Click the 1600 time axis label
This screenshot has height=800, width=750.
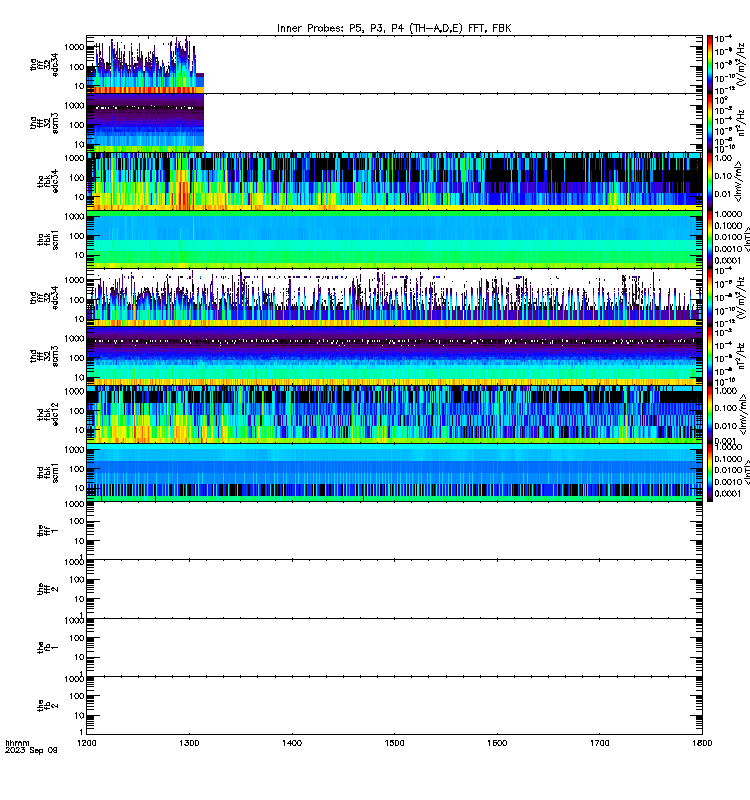497,743
